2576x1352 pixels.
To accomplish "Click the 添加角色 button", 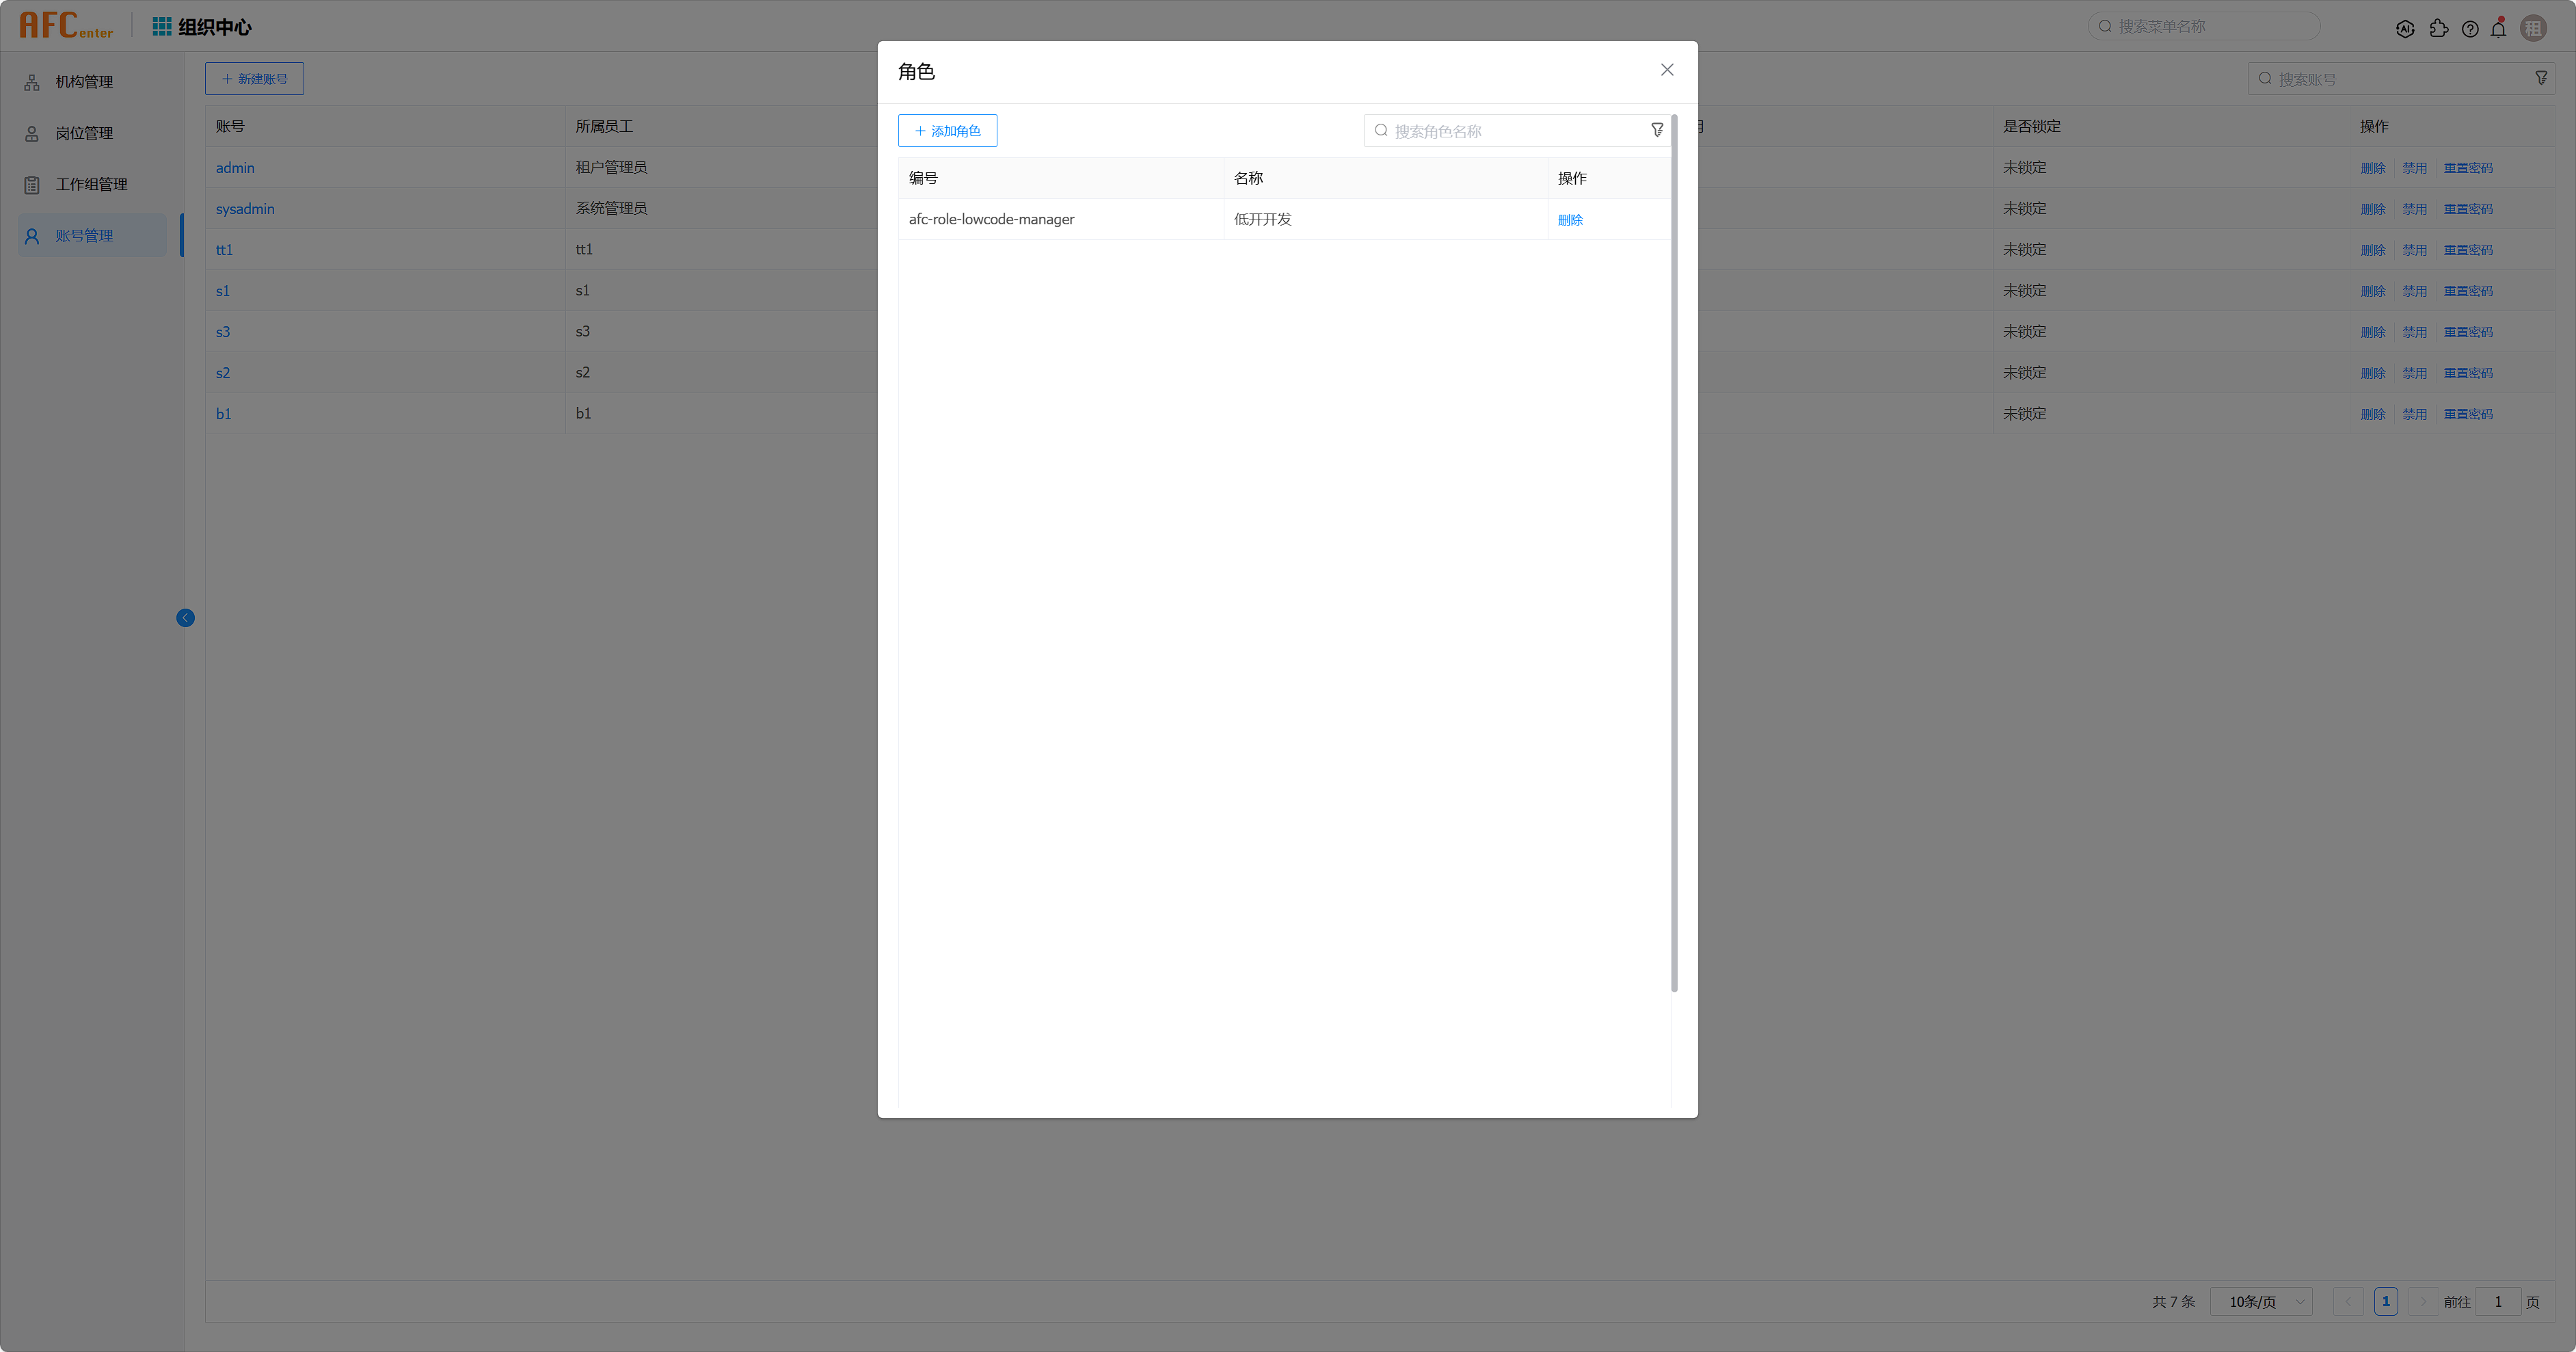I will (x=947, y=131).
